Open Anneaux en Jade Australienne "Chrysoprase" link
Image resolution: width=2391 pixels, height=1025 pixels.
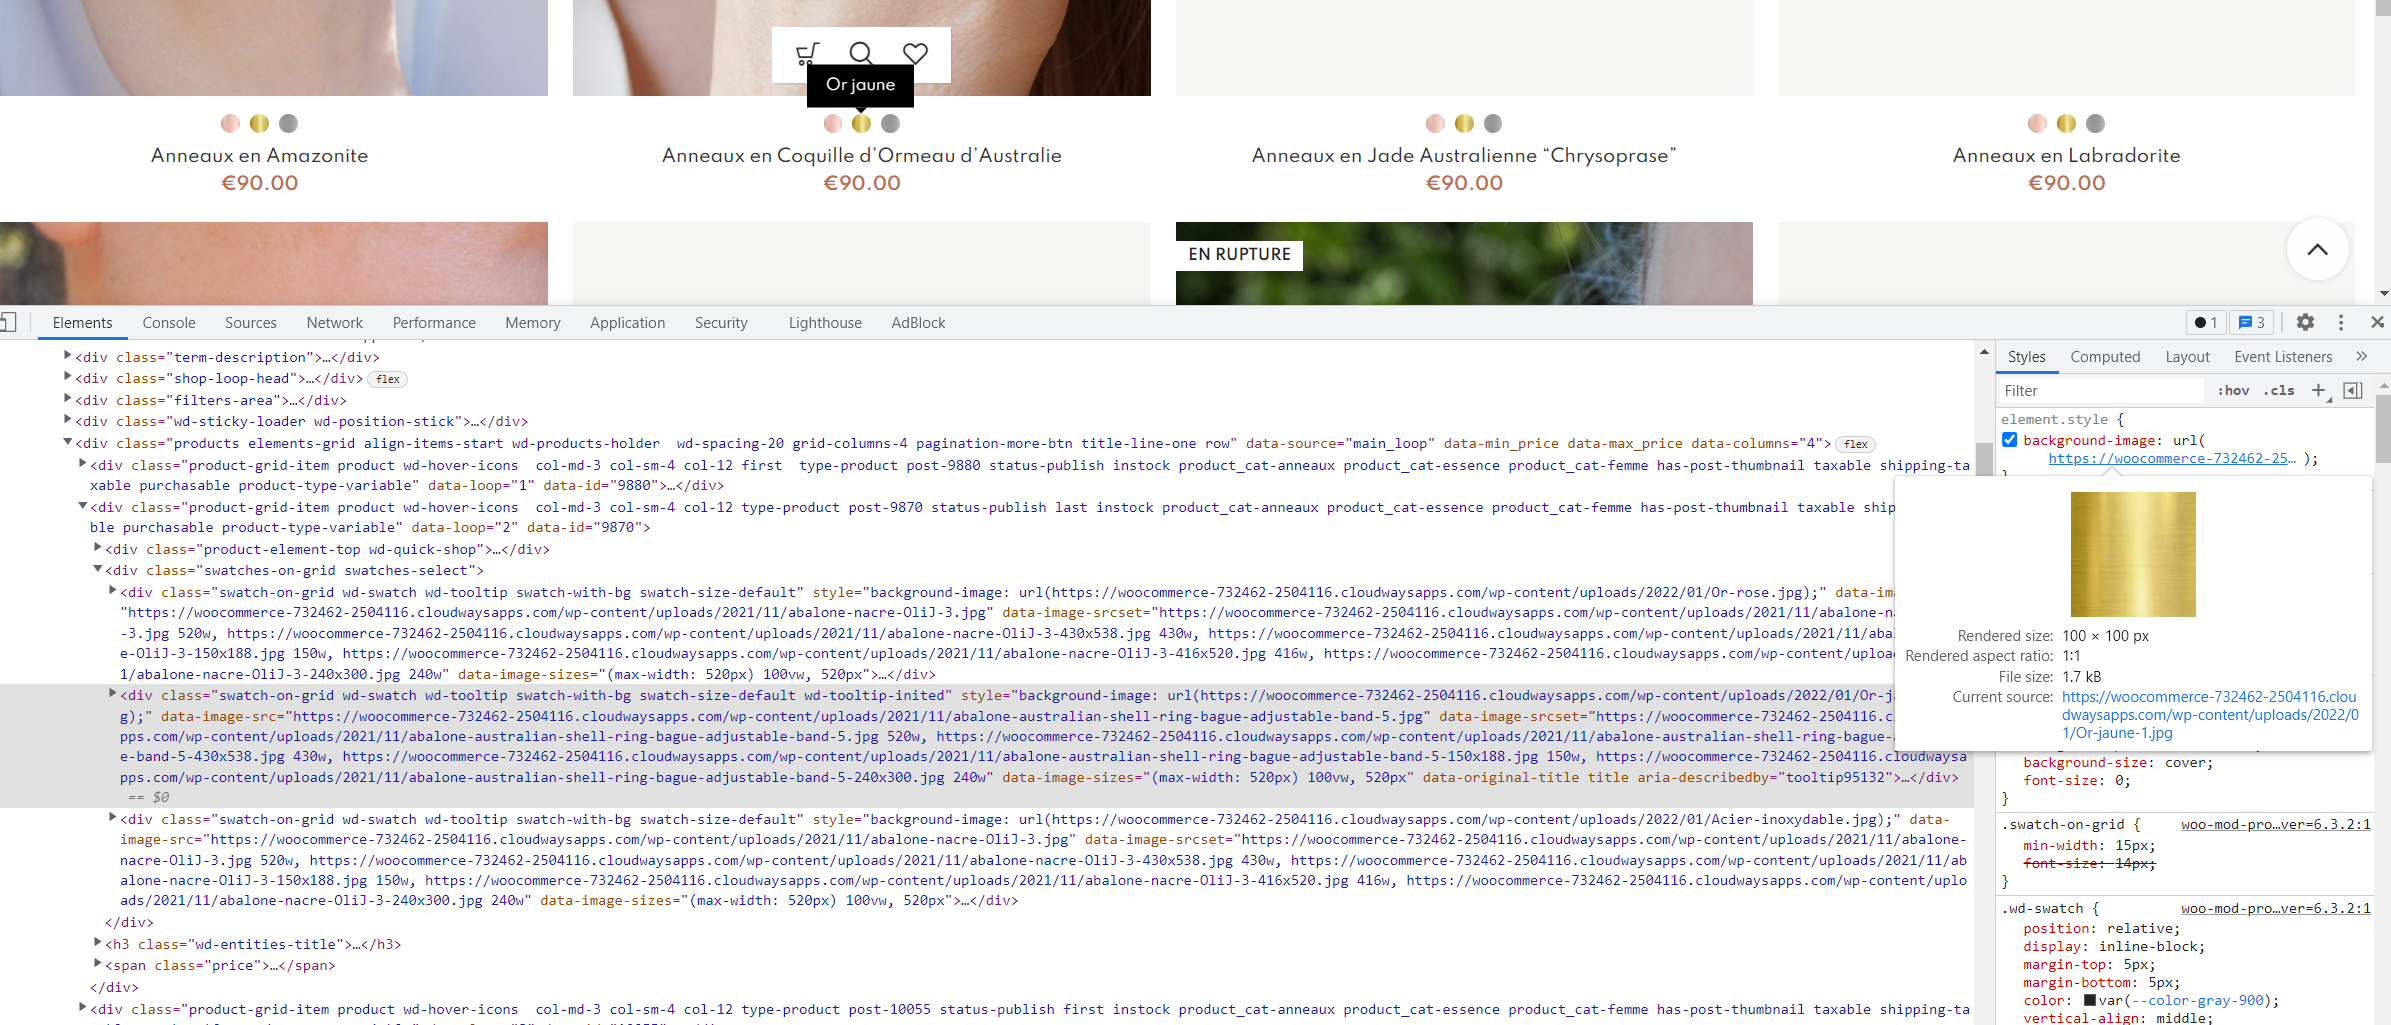(x=1464, y=155)
